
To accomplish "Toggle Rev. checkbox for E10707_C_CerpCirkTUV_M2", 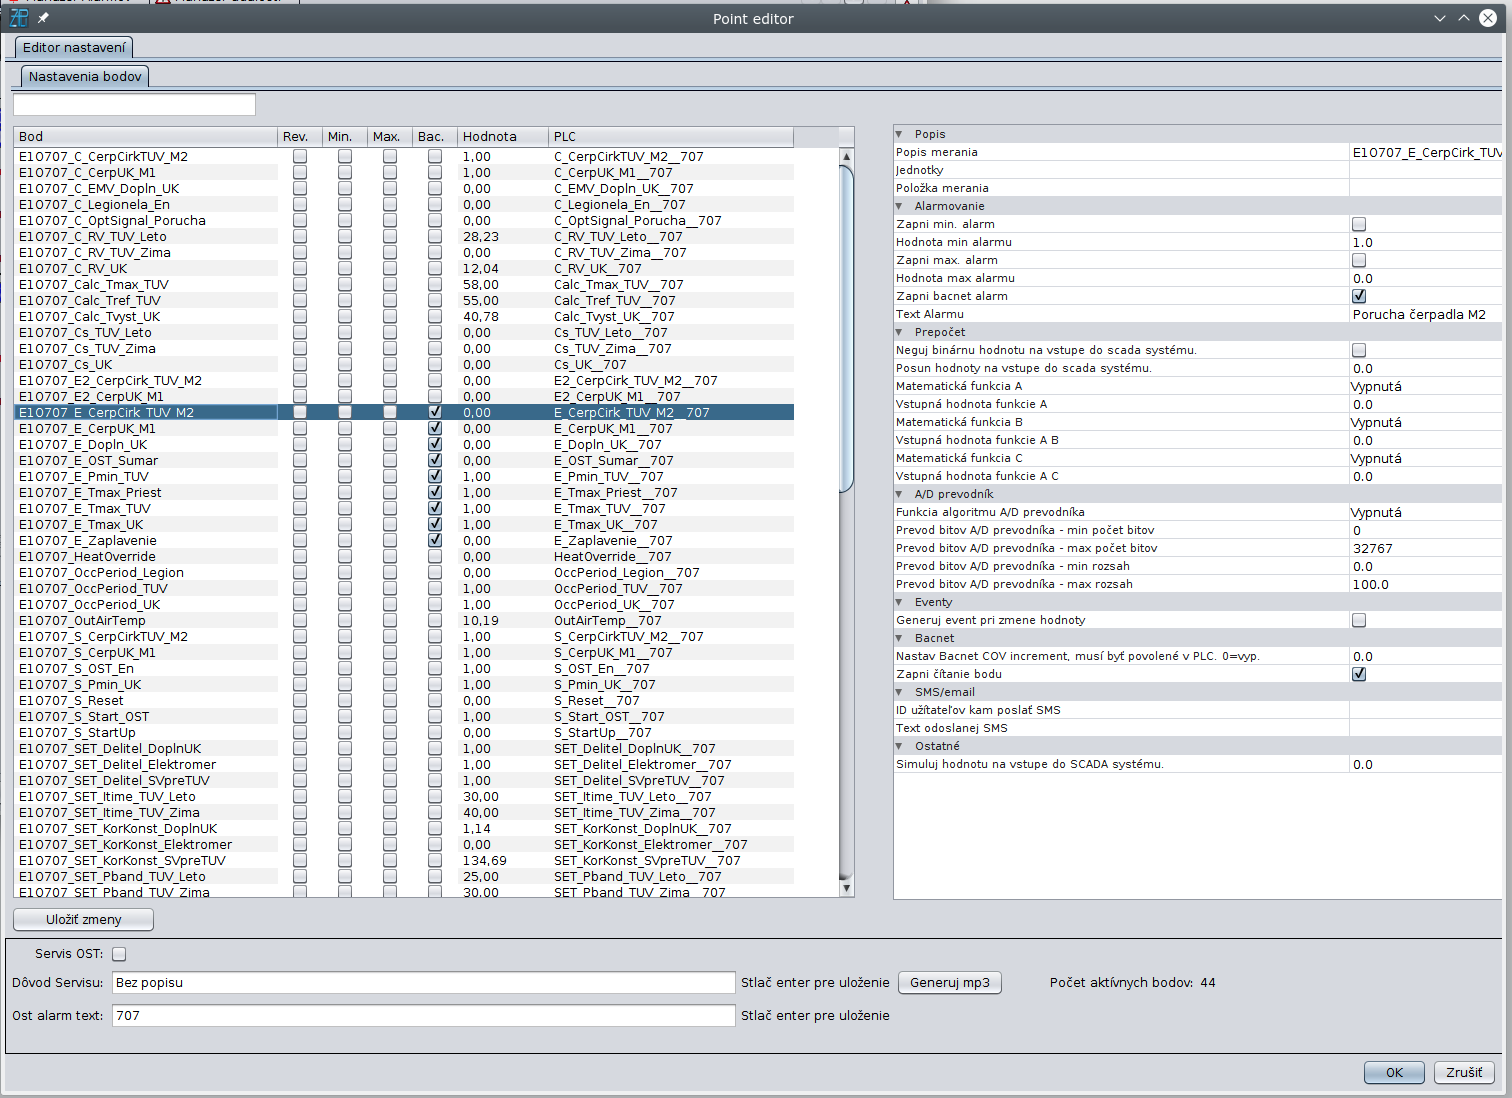I will click(300, 156).
